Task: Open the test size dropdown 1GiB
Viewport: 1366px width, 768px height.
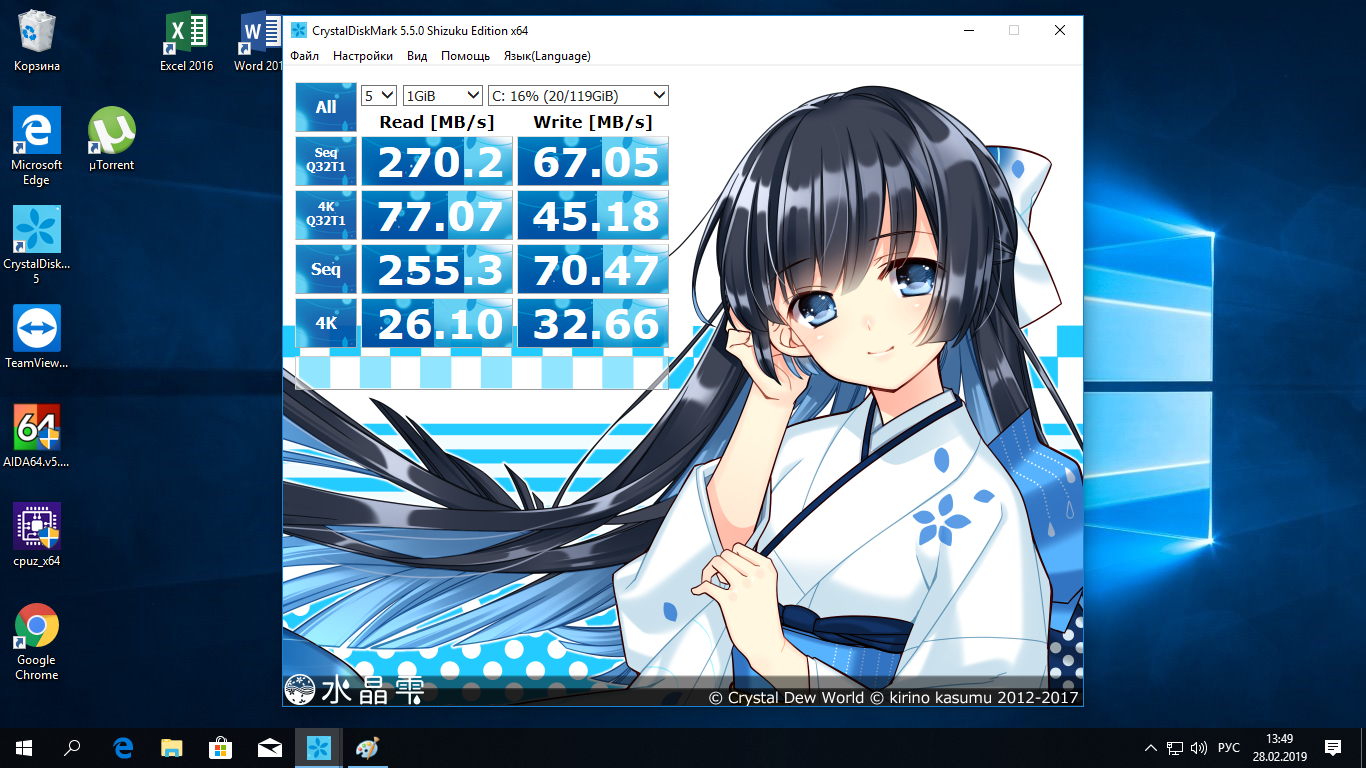Action: click(x=443, y=96)
